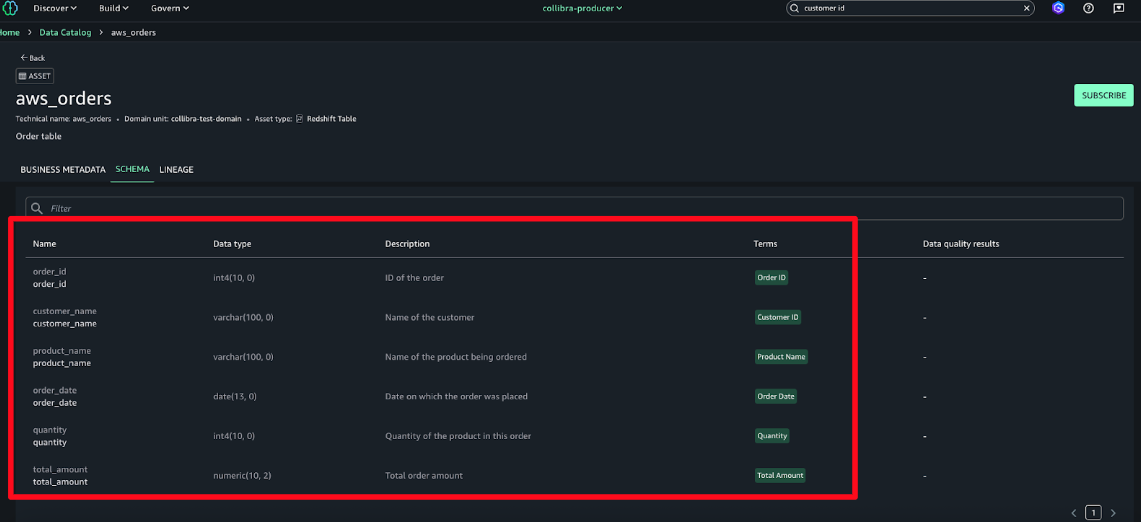Click the Collibra logo icon
The width and height of the screenshot is (1141, 522).
(x=9, y=8)
